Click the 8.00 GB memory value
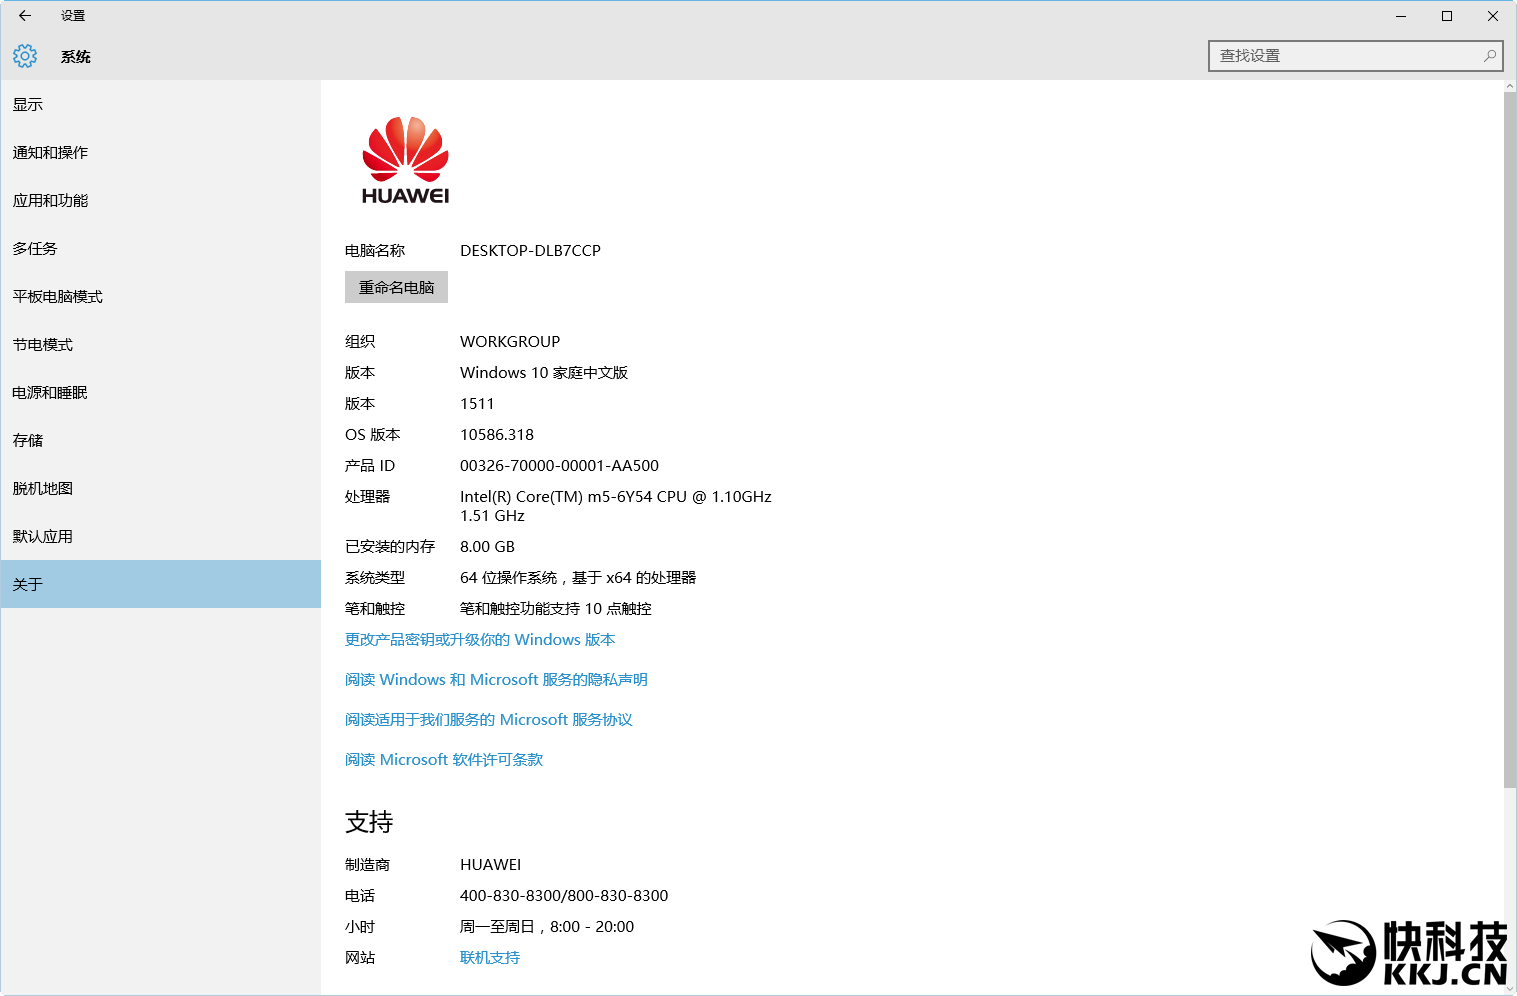 (487, 547)
